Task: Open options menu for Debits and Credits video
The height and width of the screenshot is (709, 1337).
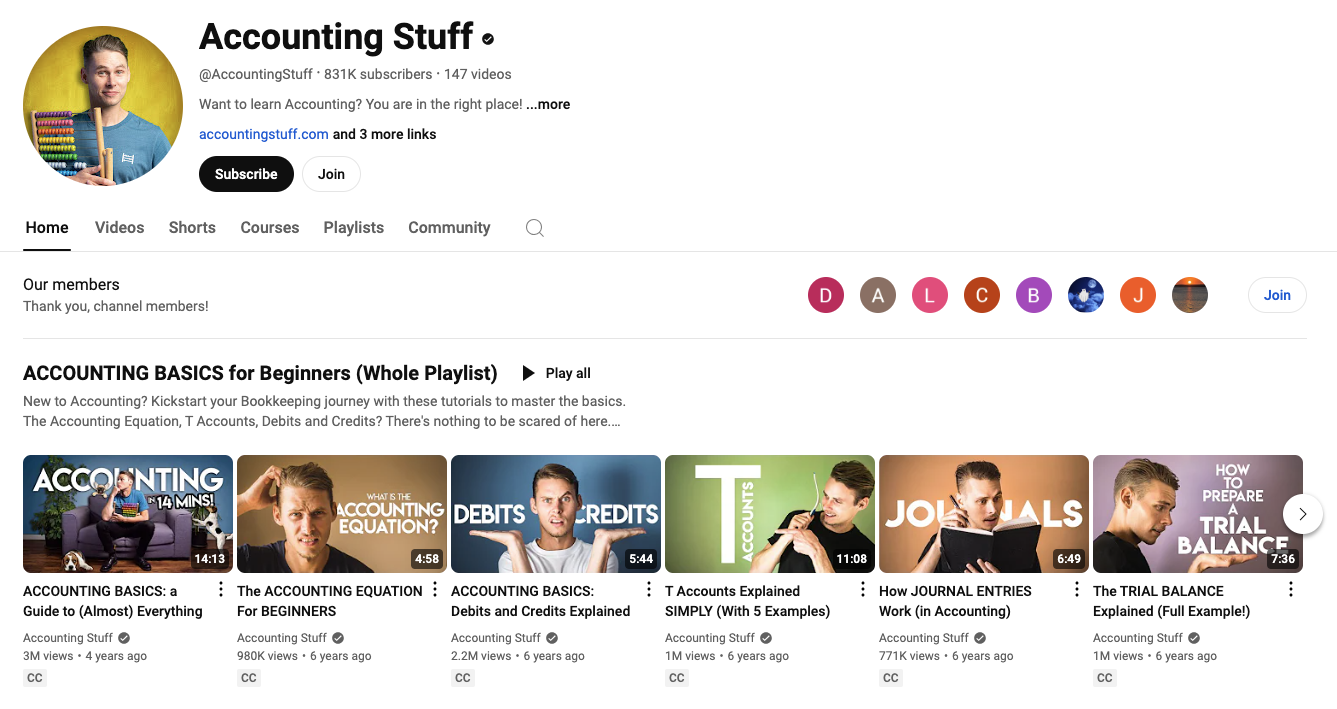Action: click(x=649, y=590)
